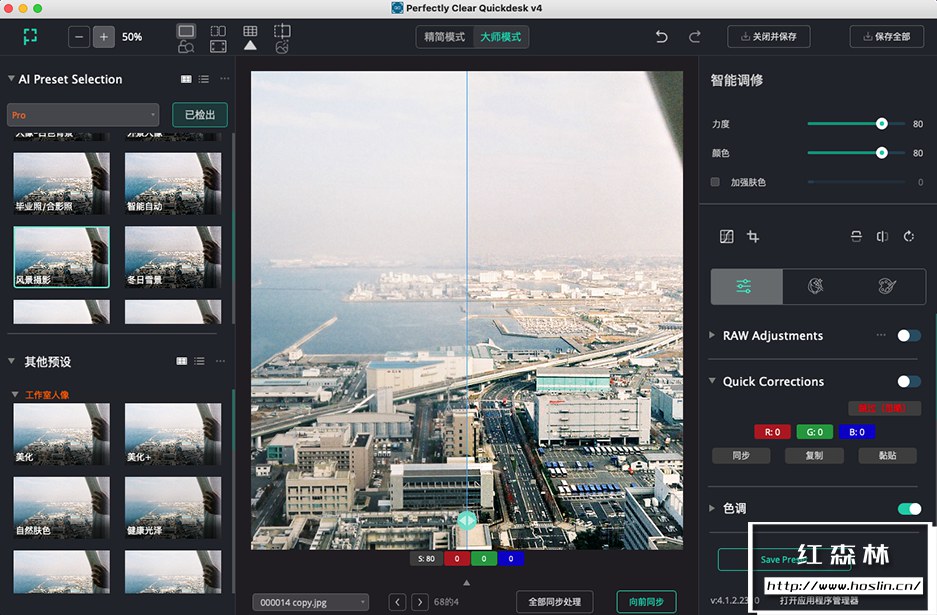Click the 全部同步处理 button

point(553,602)
